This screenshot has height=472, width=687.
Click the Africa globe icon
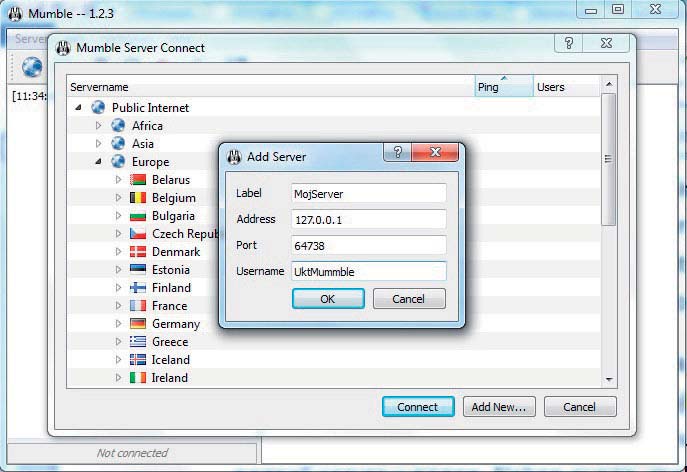coord(118,125)
